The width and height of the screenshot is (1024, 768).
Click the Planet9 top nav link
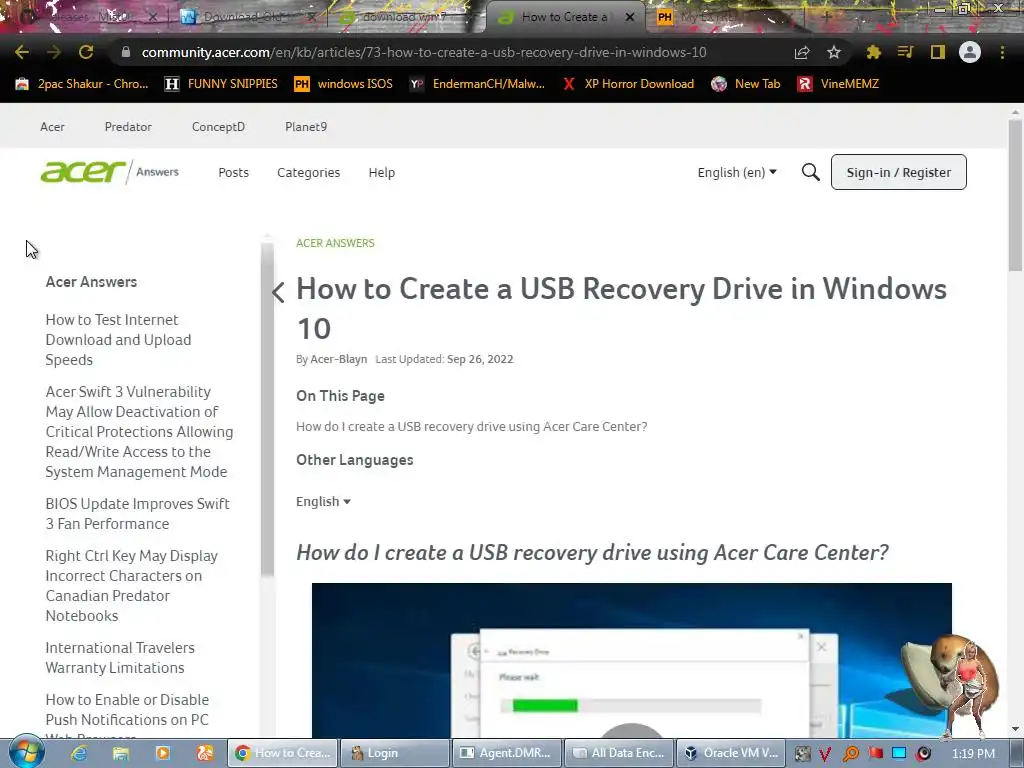click(306, 127)
